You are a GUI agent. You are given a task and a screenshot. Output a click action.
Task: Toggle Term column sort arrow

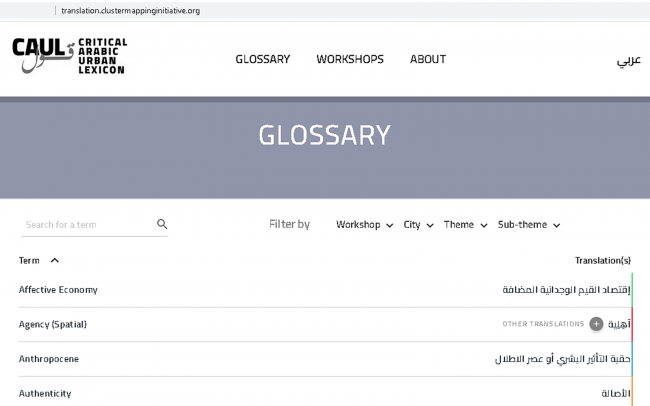pos(55,261)
